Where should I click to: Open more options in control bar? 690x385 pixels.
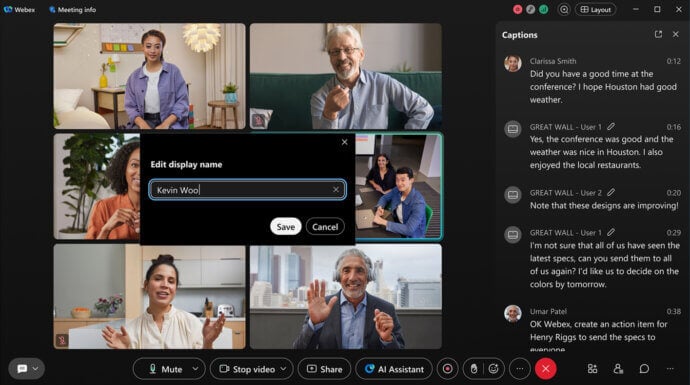pos(520,369)
